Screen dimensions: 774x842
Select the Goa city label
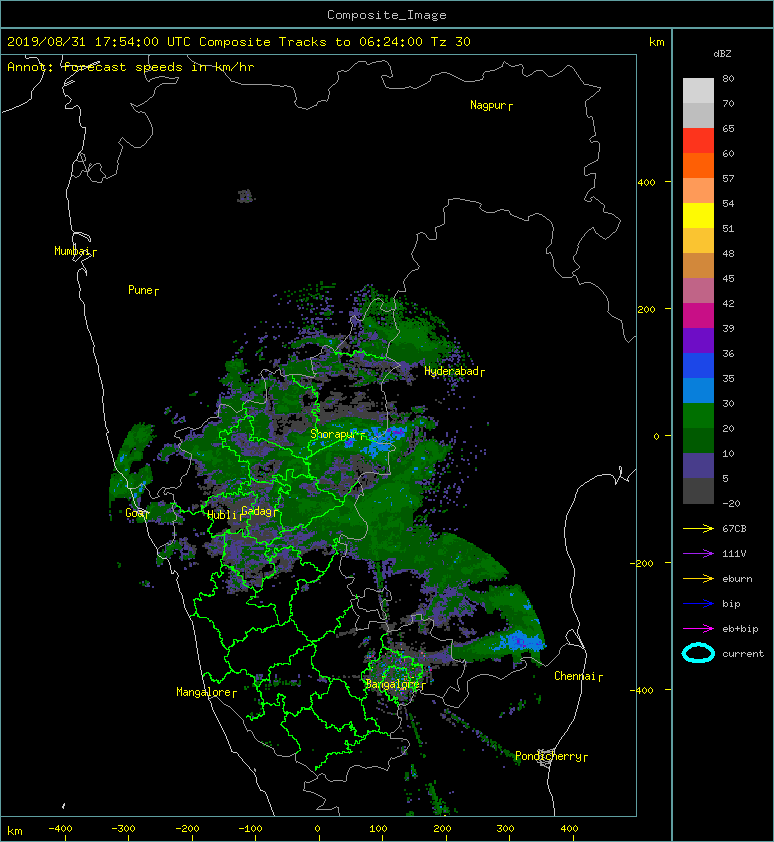tap(136, 513)
